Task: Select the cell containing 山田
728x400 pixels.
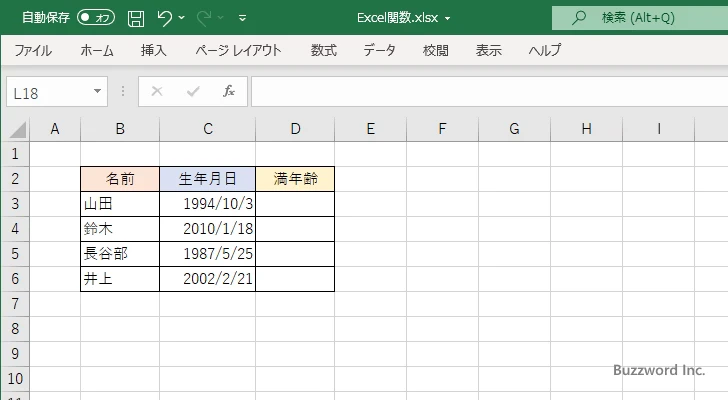Action: [120, 204]
